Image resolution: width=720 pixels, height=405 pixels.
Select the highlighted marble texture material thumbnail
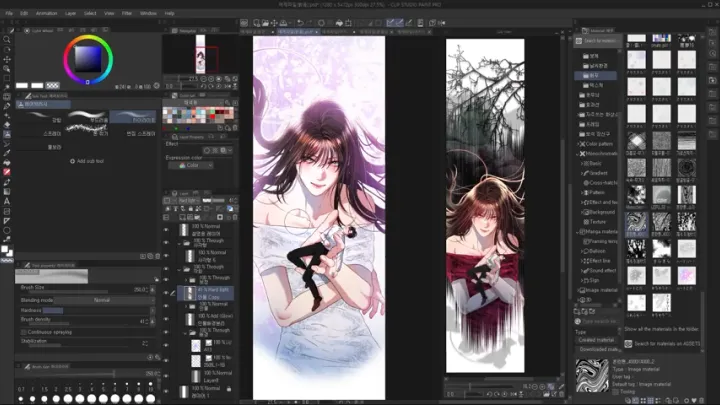[x=636, y=222]
